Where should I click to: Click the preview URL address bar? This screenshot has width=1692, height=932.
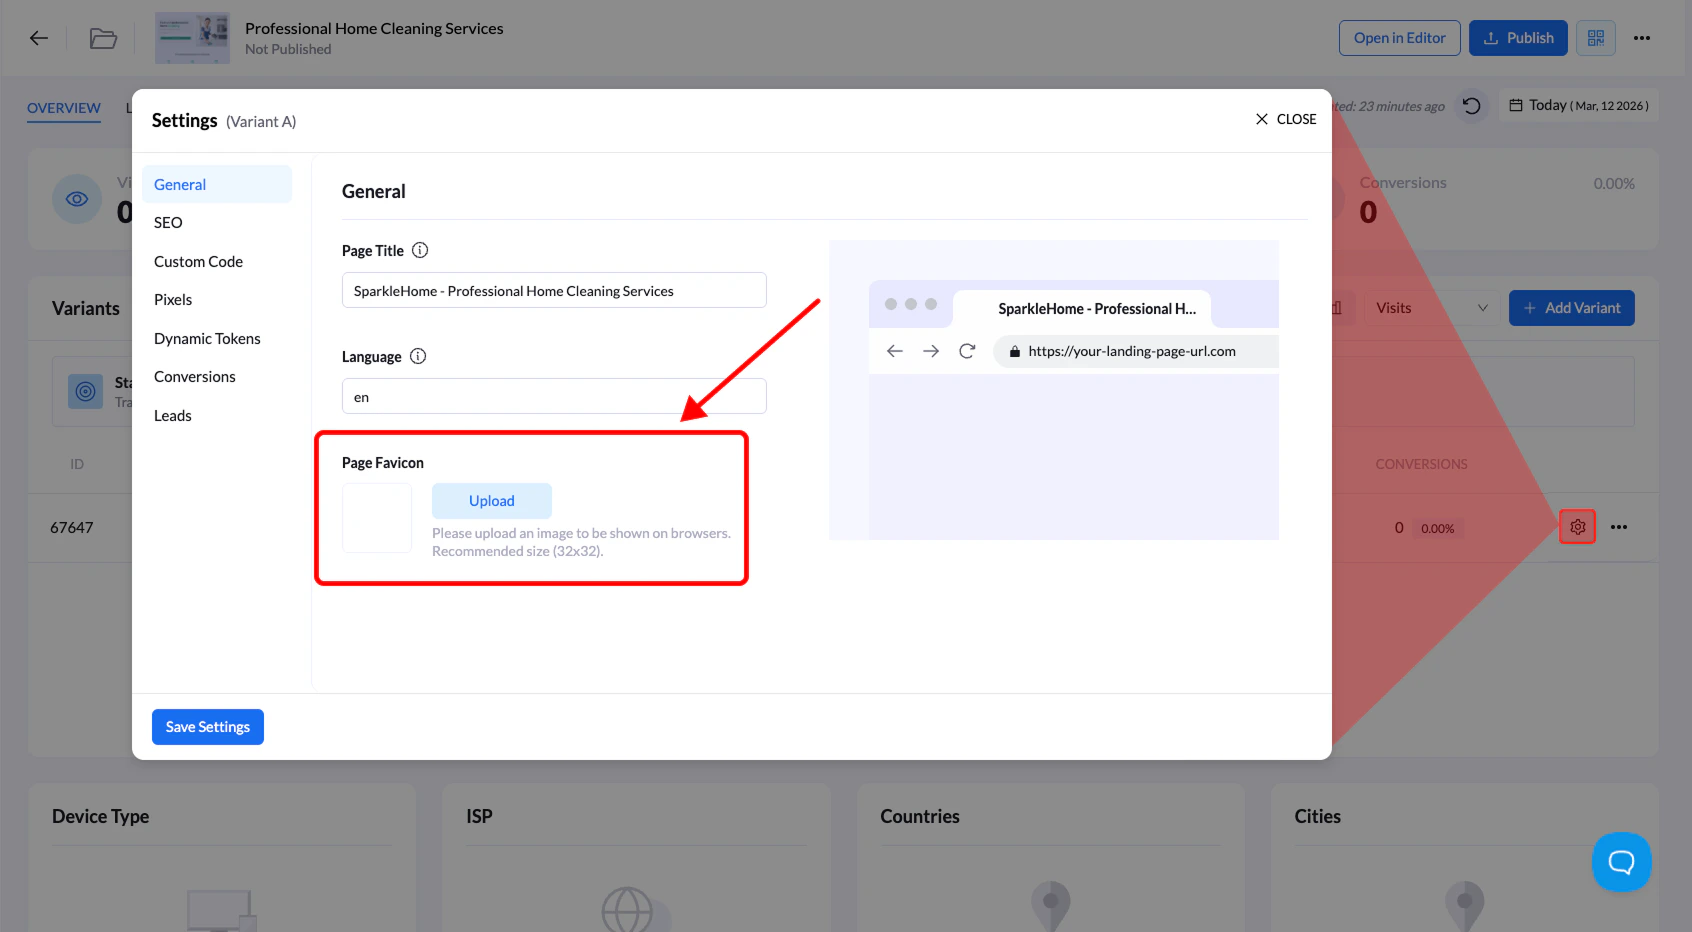click(1136, 351)
